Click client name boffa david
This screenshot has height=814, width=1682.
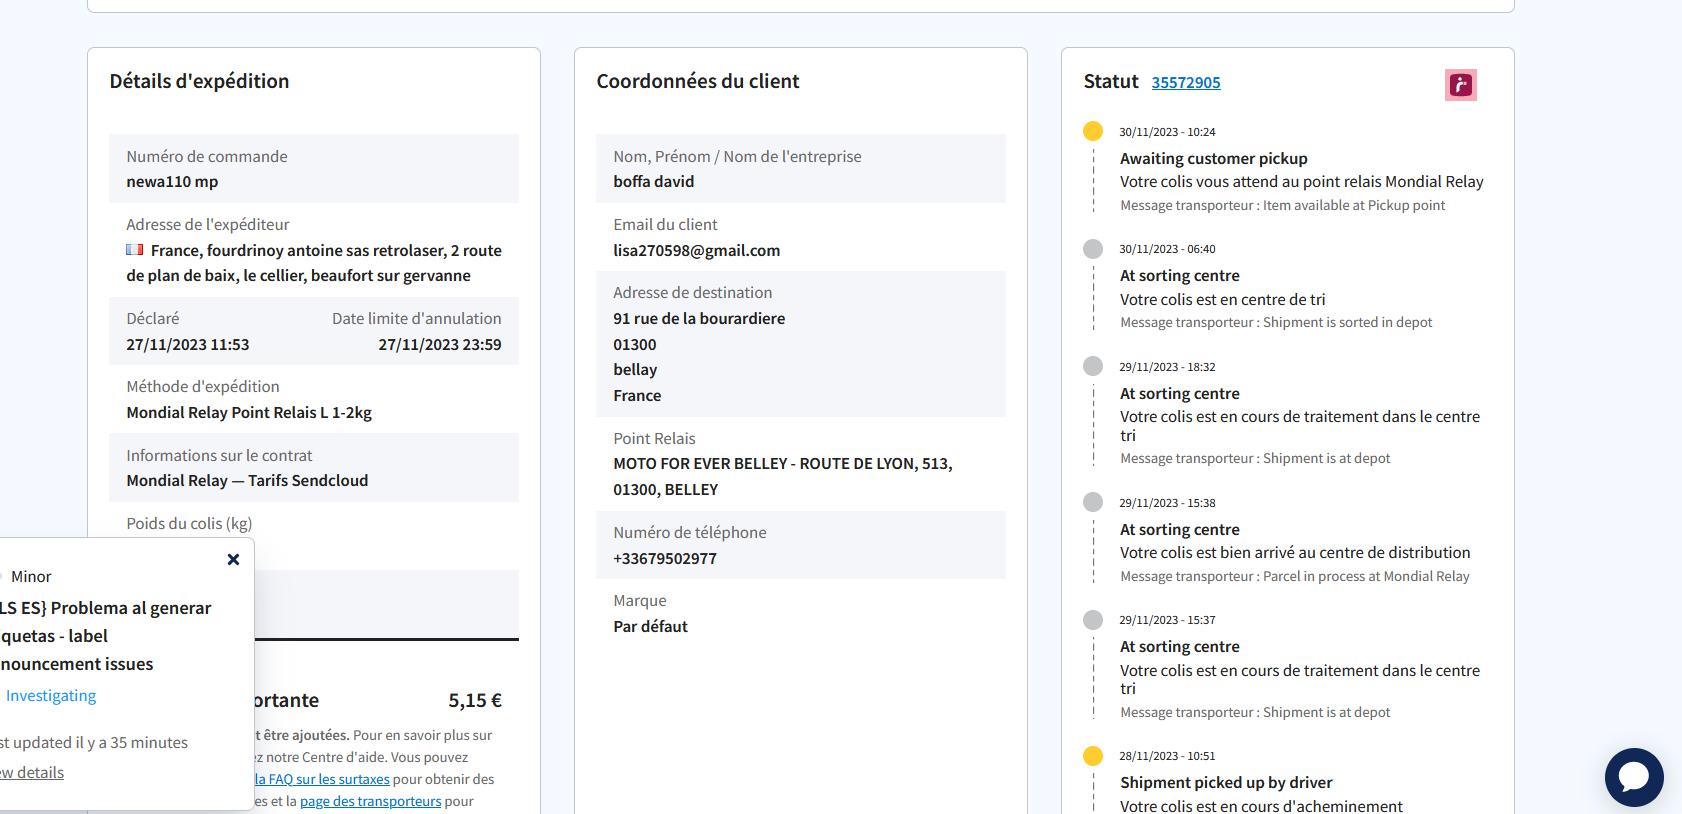coord(653,182)
